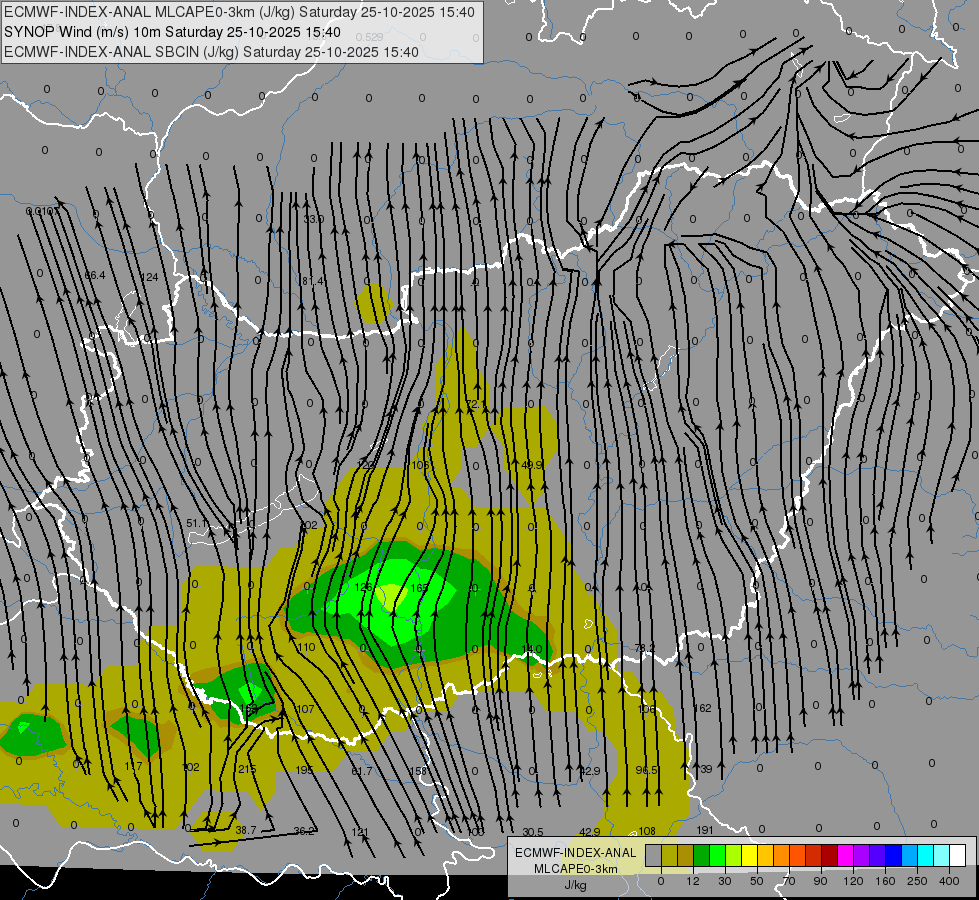Pick the deep blue legend swatch
This screenshot has width=979, height=900.
point(893,855)
